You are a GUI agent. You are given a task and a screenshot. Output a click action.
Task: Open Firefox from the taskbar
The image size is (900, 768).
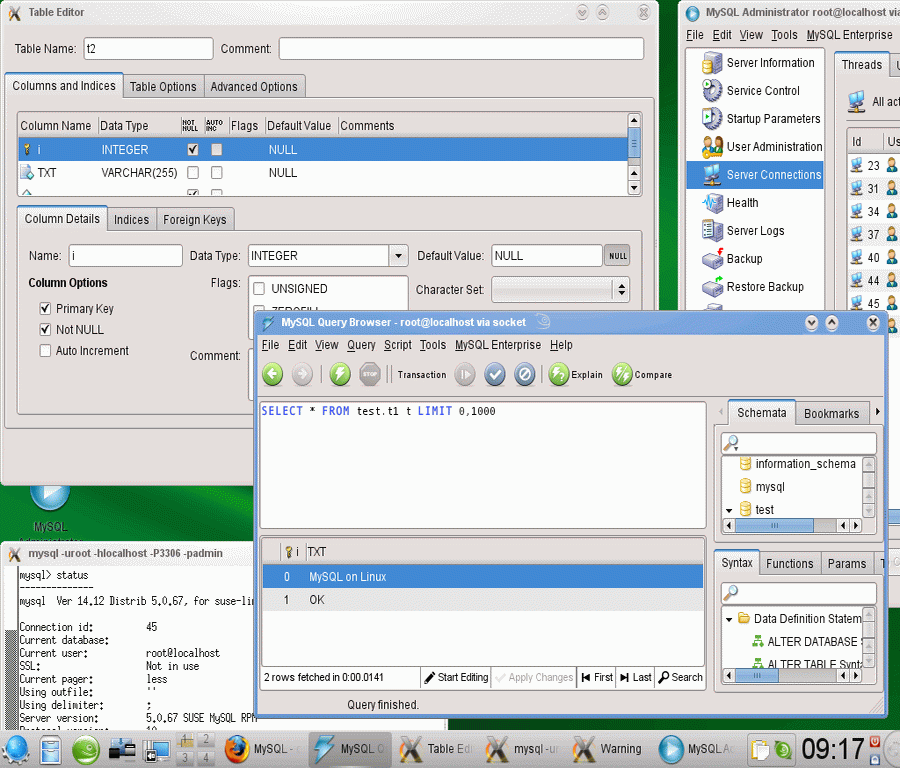[x=236, y=748]
